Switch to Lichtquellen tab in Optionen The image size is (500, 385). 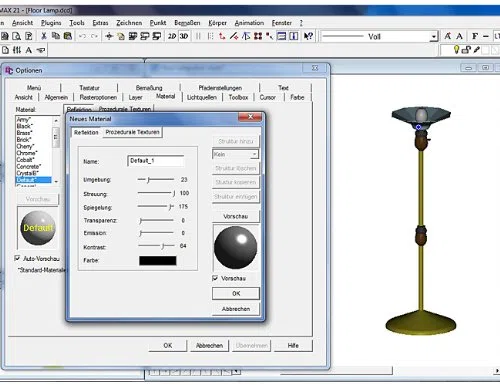click(202, 97)
